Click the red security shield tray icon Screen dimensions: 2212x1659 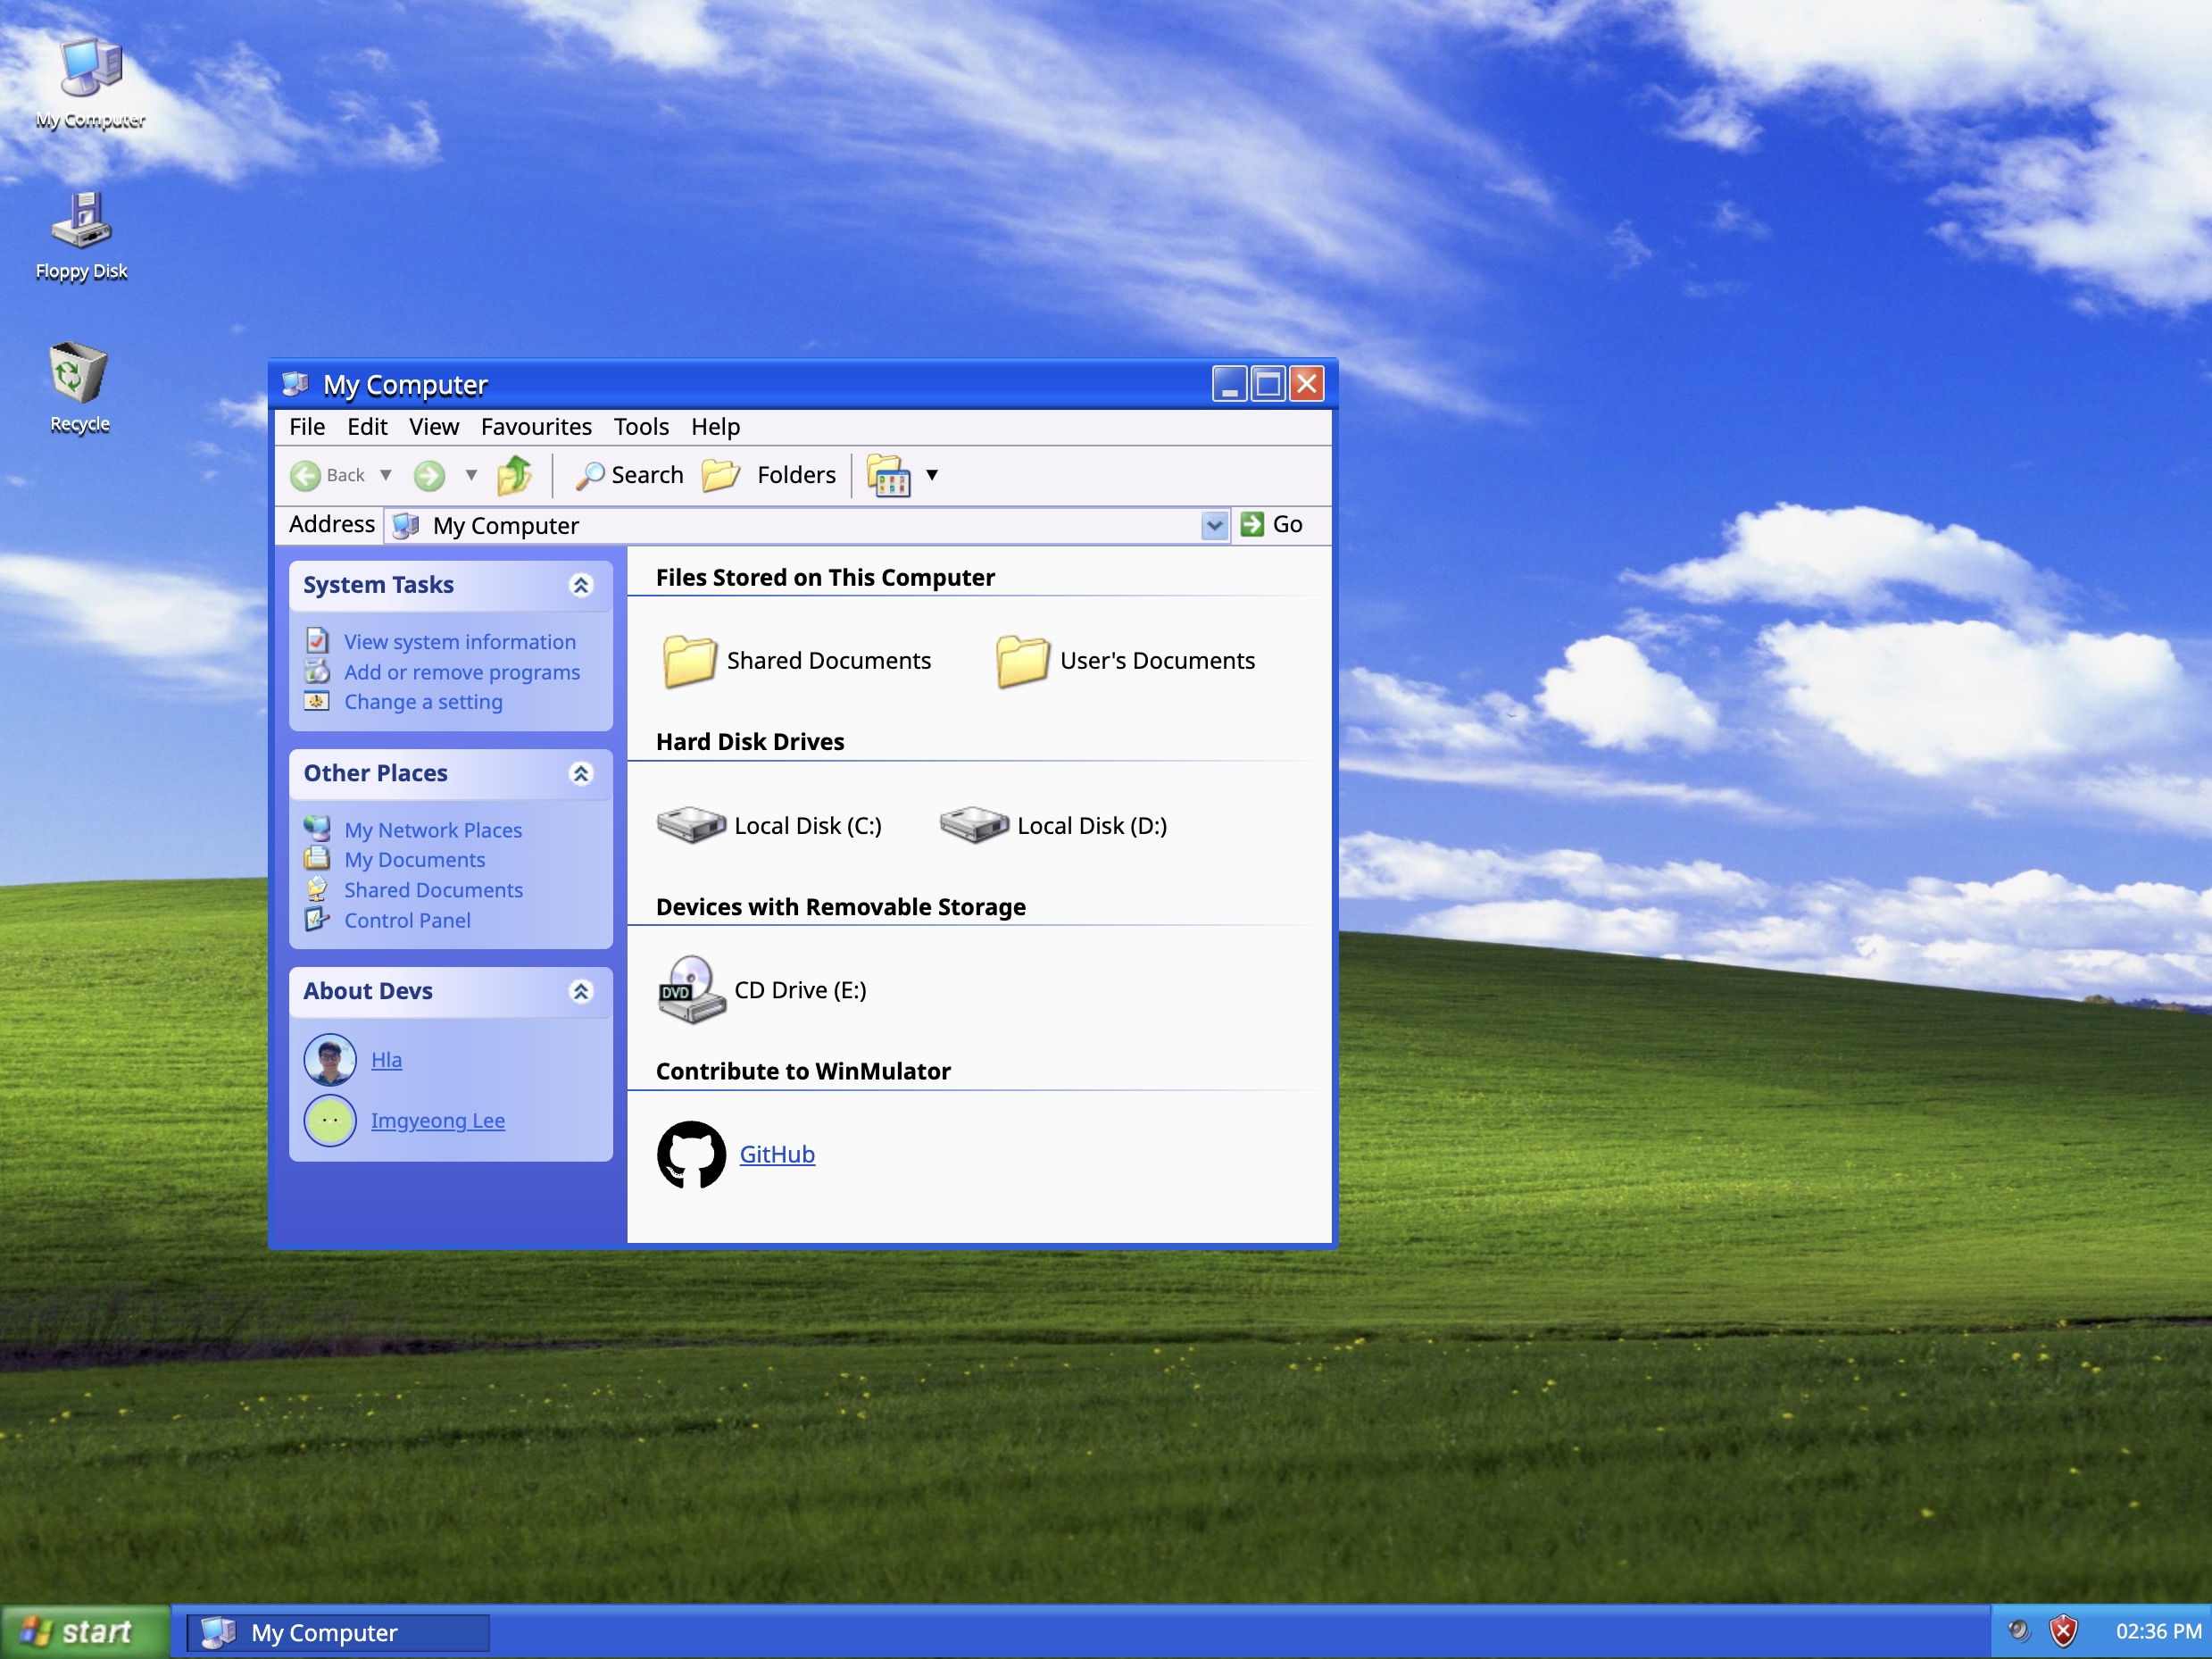click(2063, 1632)
